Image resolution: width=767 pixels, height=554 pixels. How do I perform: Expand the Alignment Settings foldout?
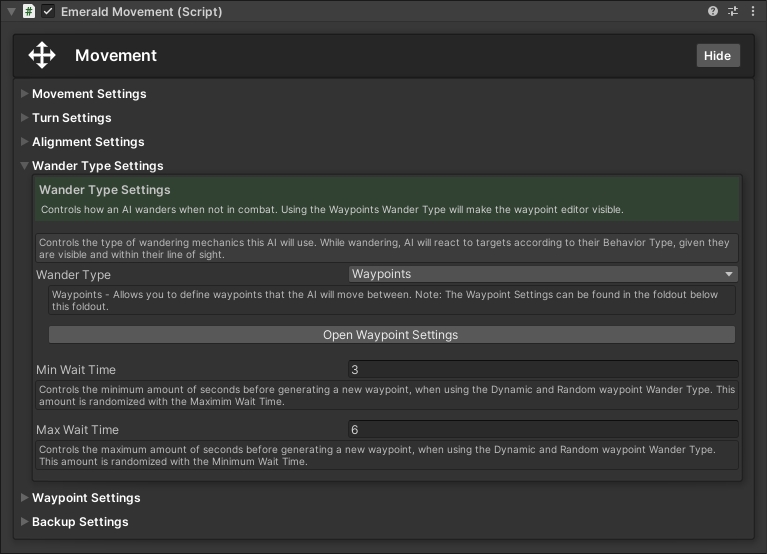click(25, 142)
